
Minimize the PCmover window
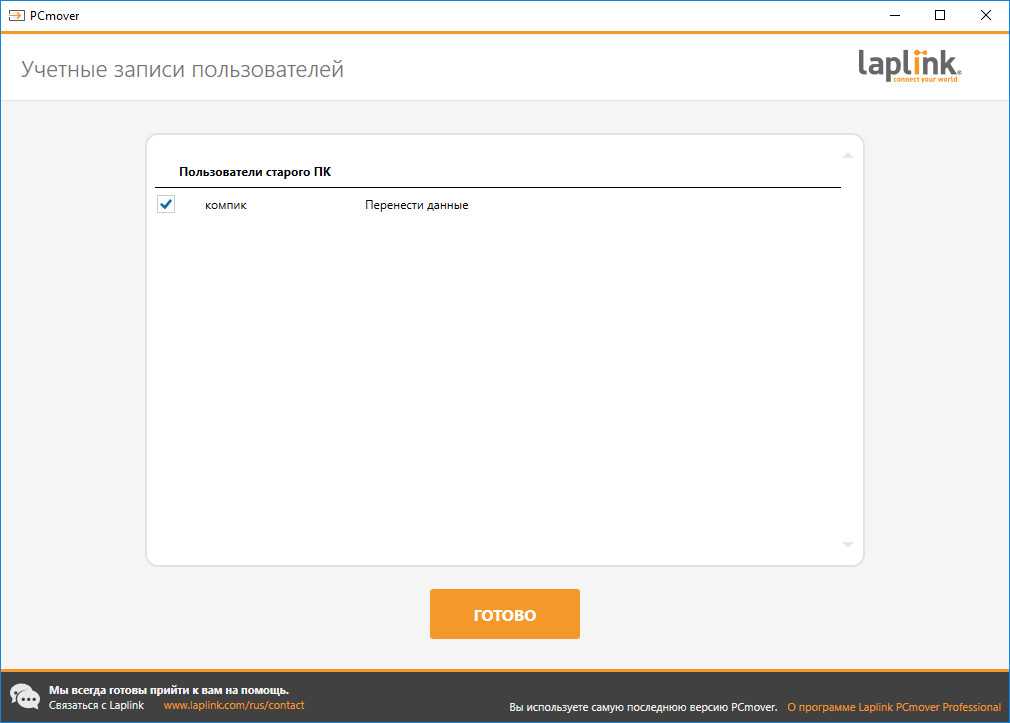tap(893, 15)
